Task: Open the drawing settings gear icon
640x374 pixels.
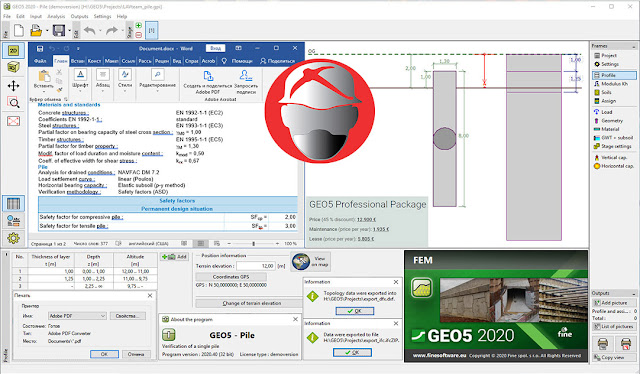Action: [x=13, y=238]
